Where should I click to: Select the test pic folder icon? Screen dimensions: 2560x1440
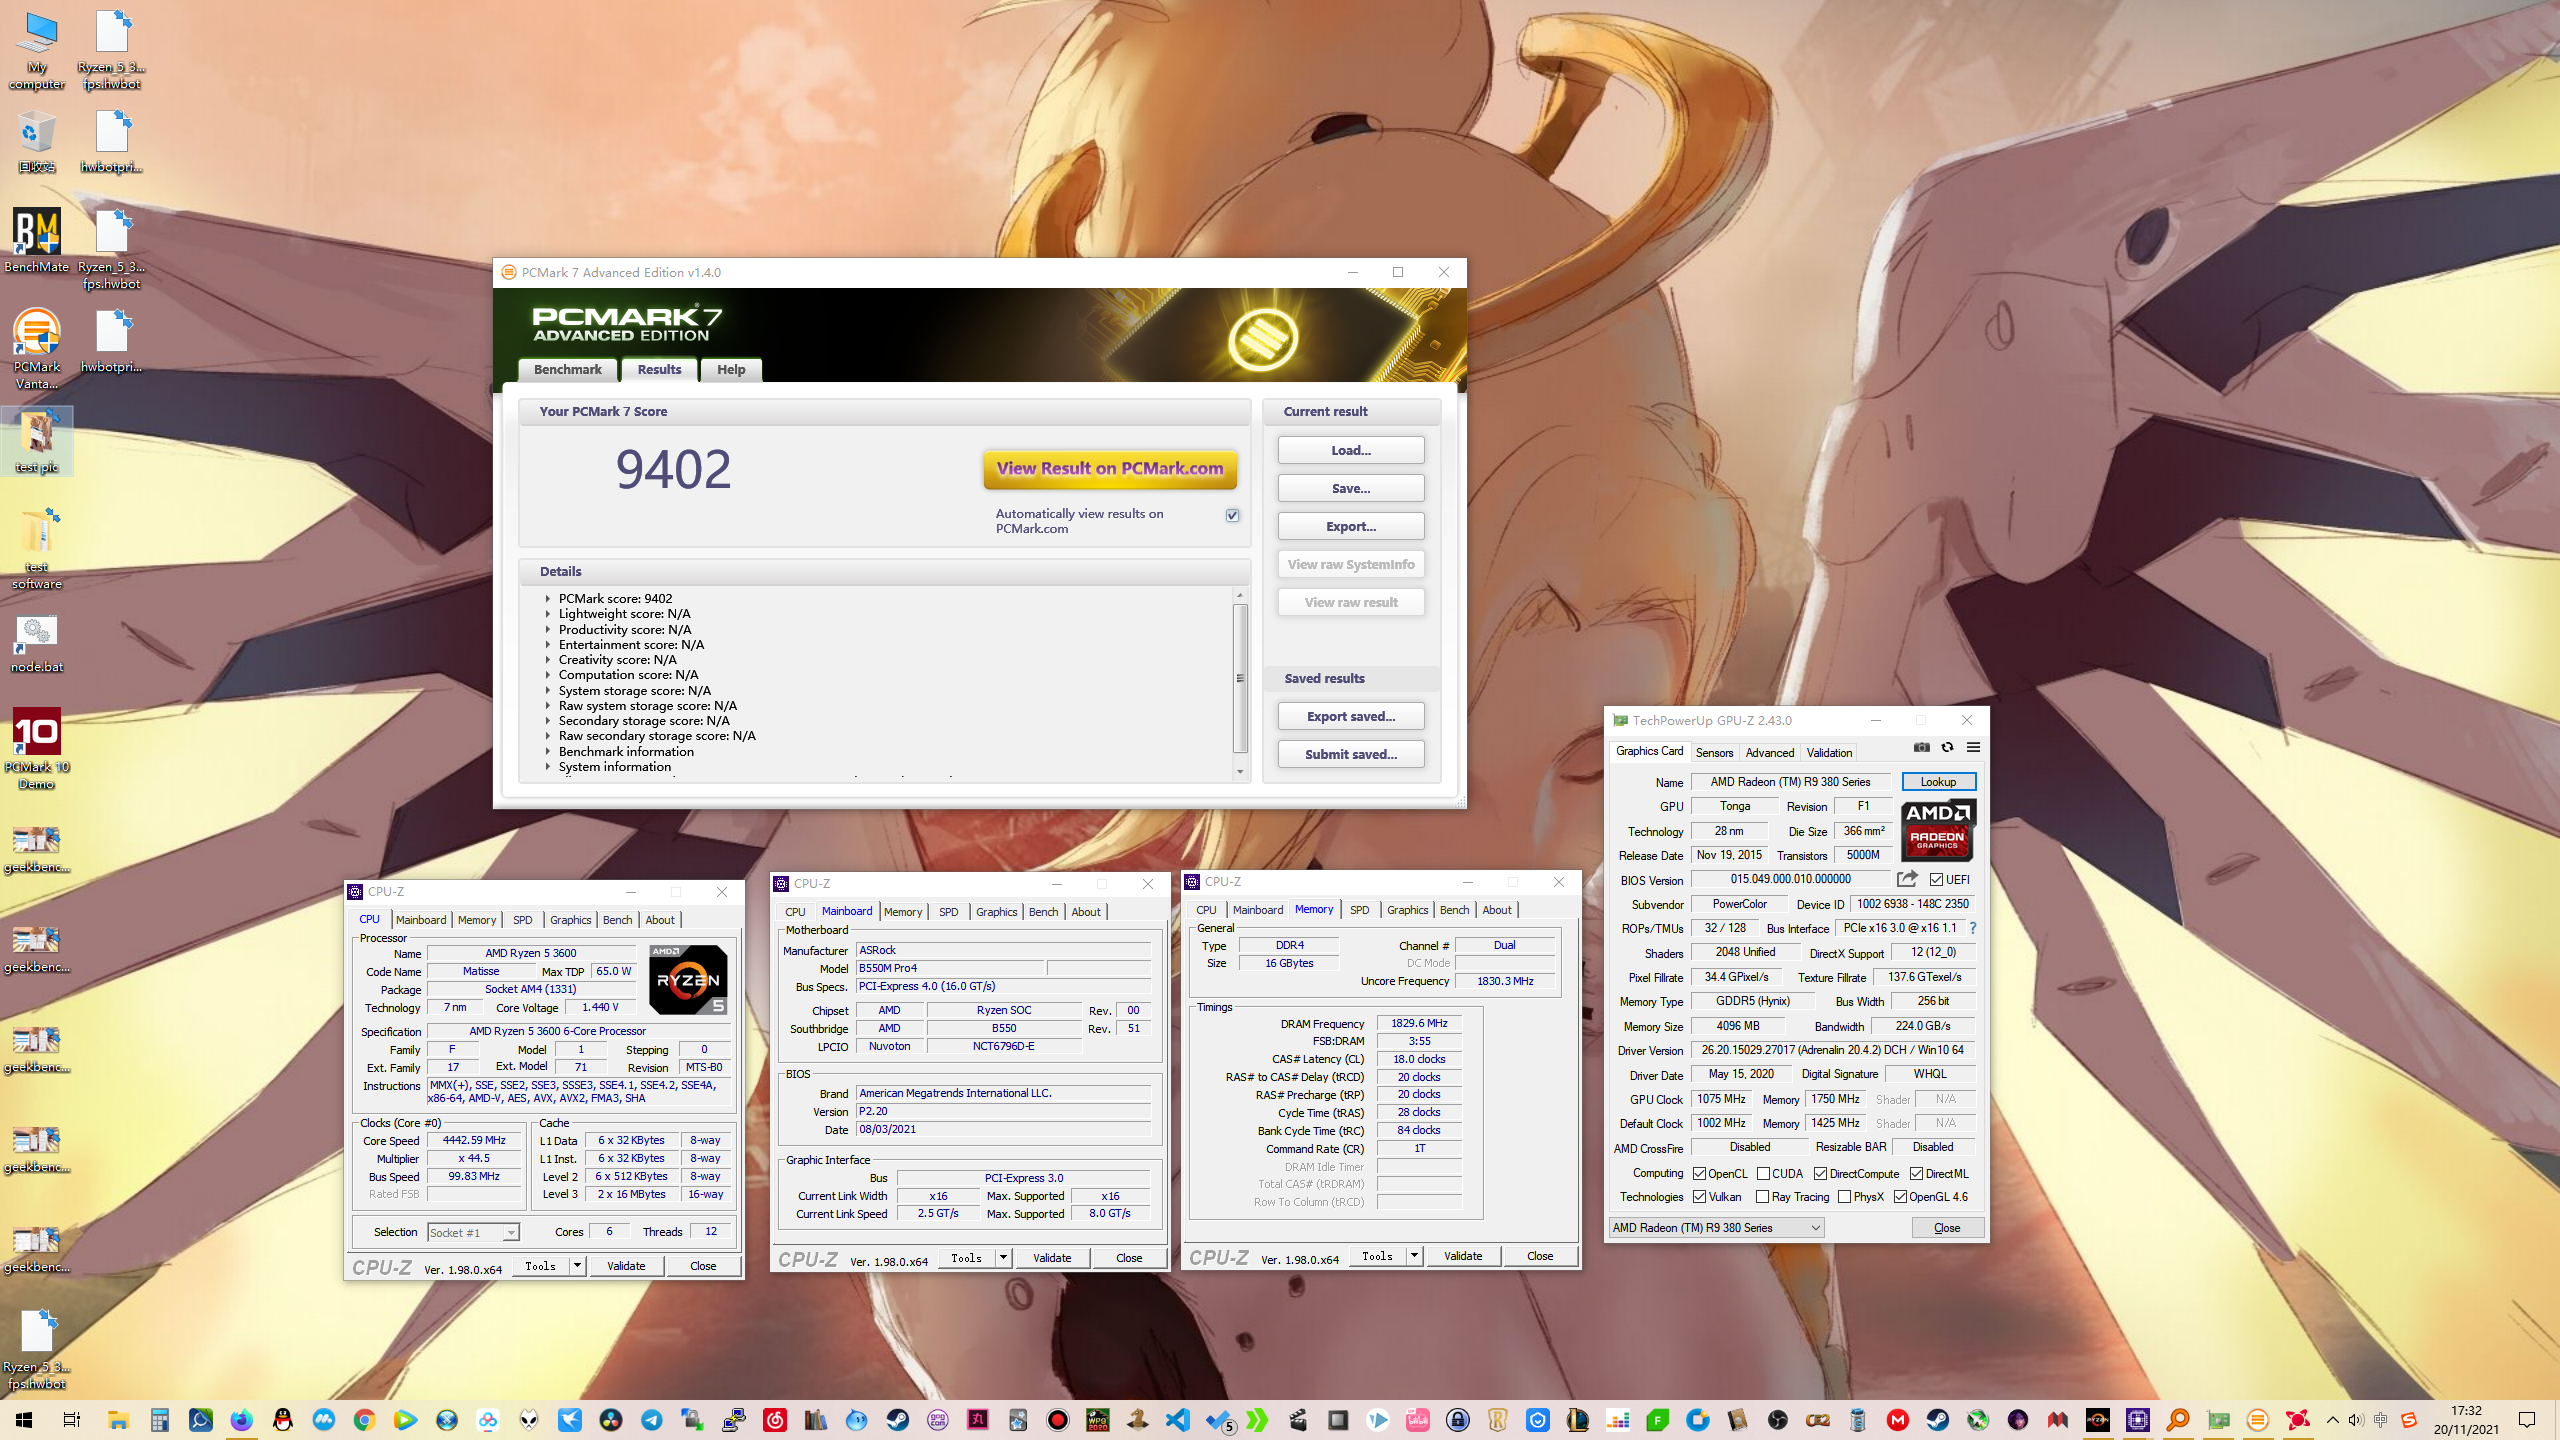point(37,441)
